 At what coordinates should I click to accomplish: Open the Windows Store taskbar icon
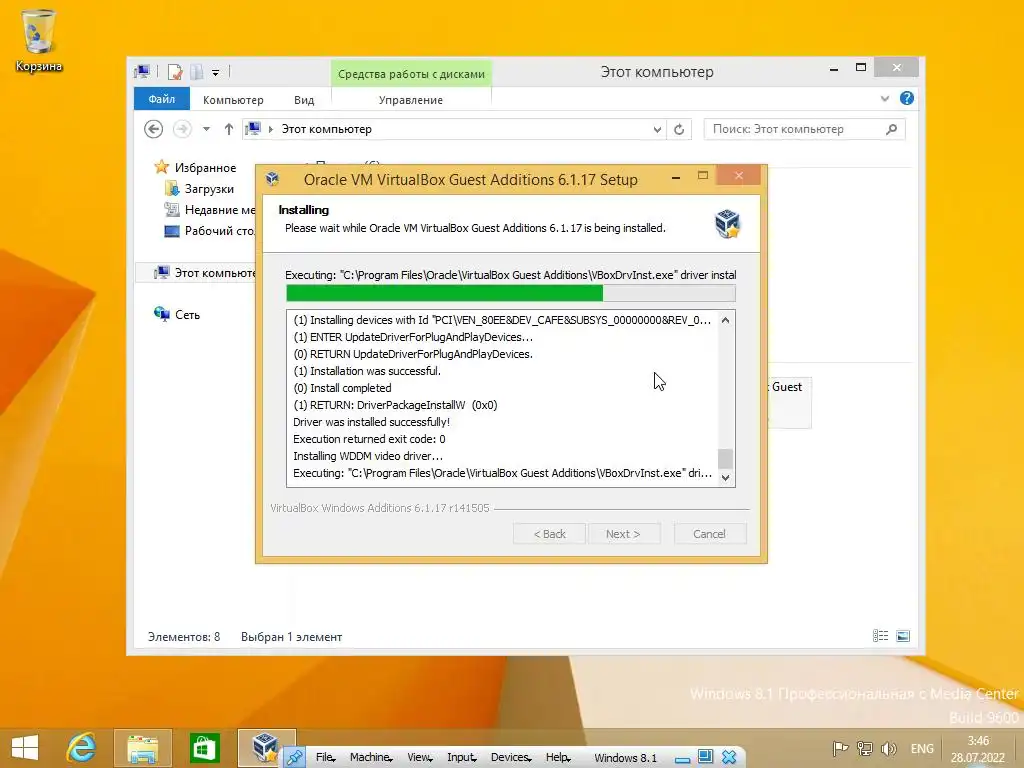point(204,748)
